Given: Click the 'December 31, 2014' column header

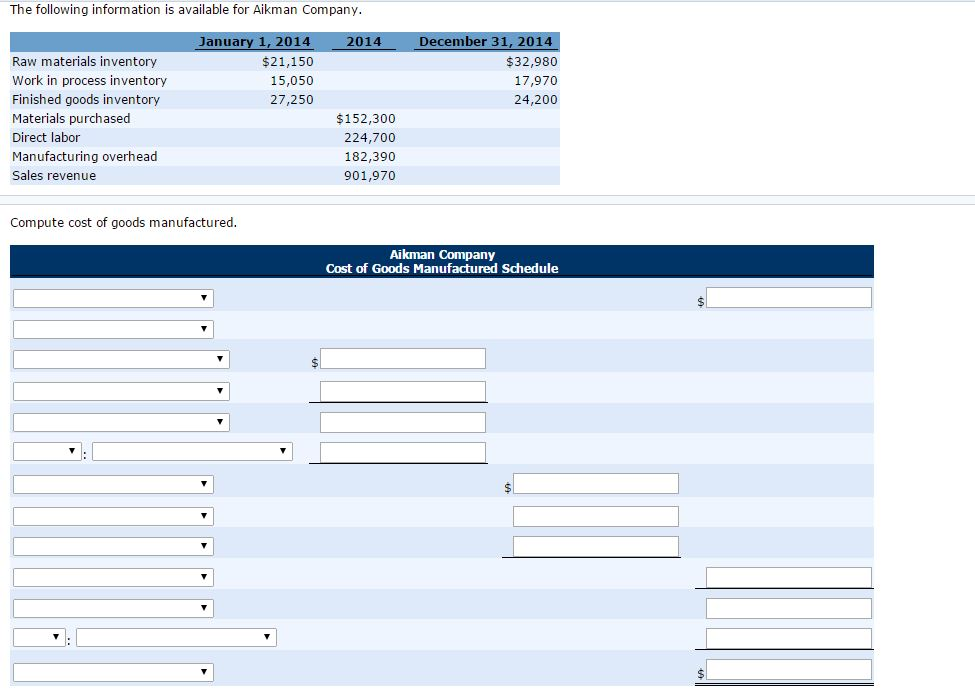Looking at the screenshot, I should click(486, 42).
